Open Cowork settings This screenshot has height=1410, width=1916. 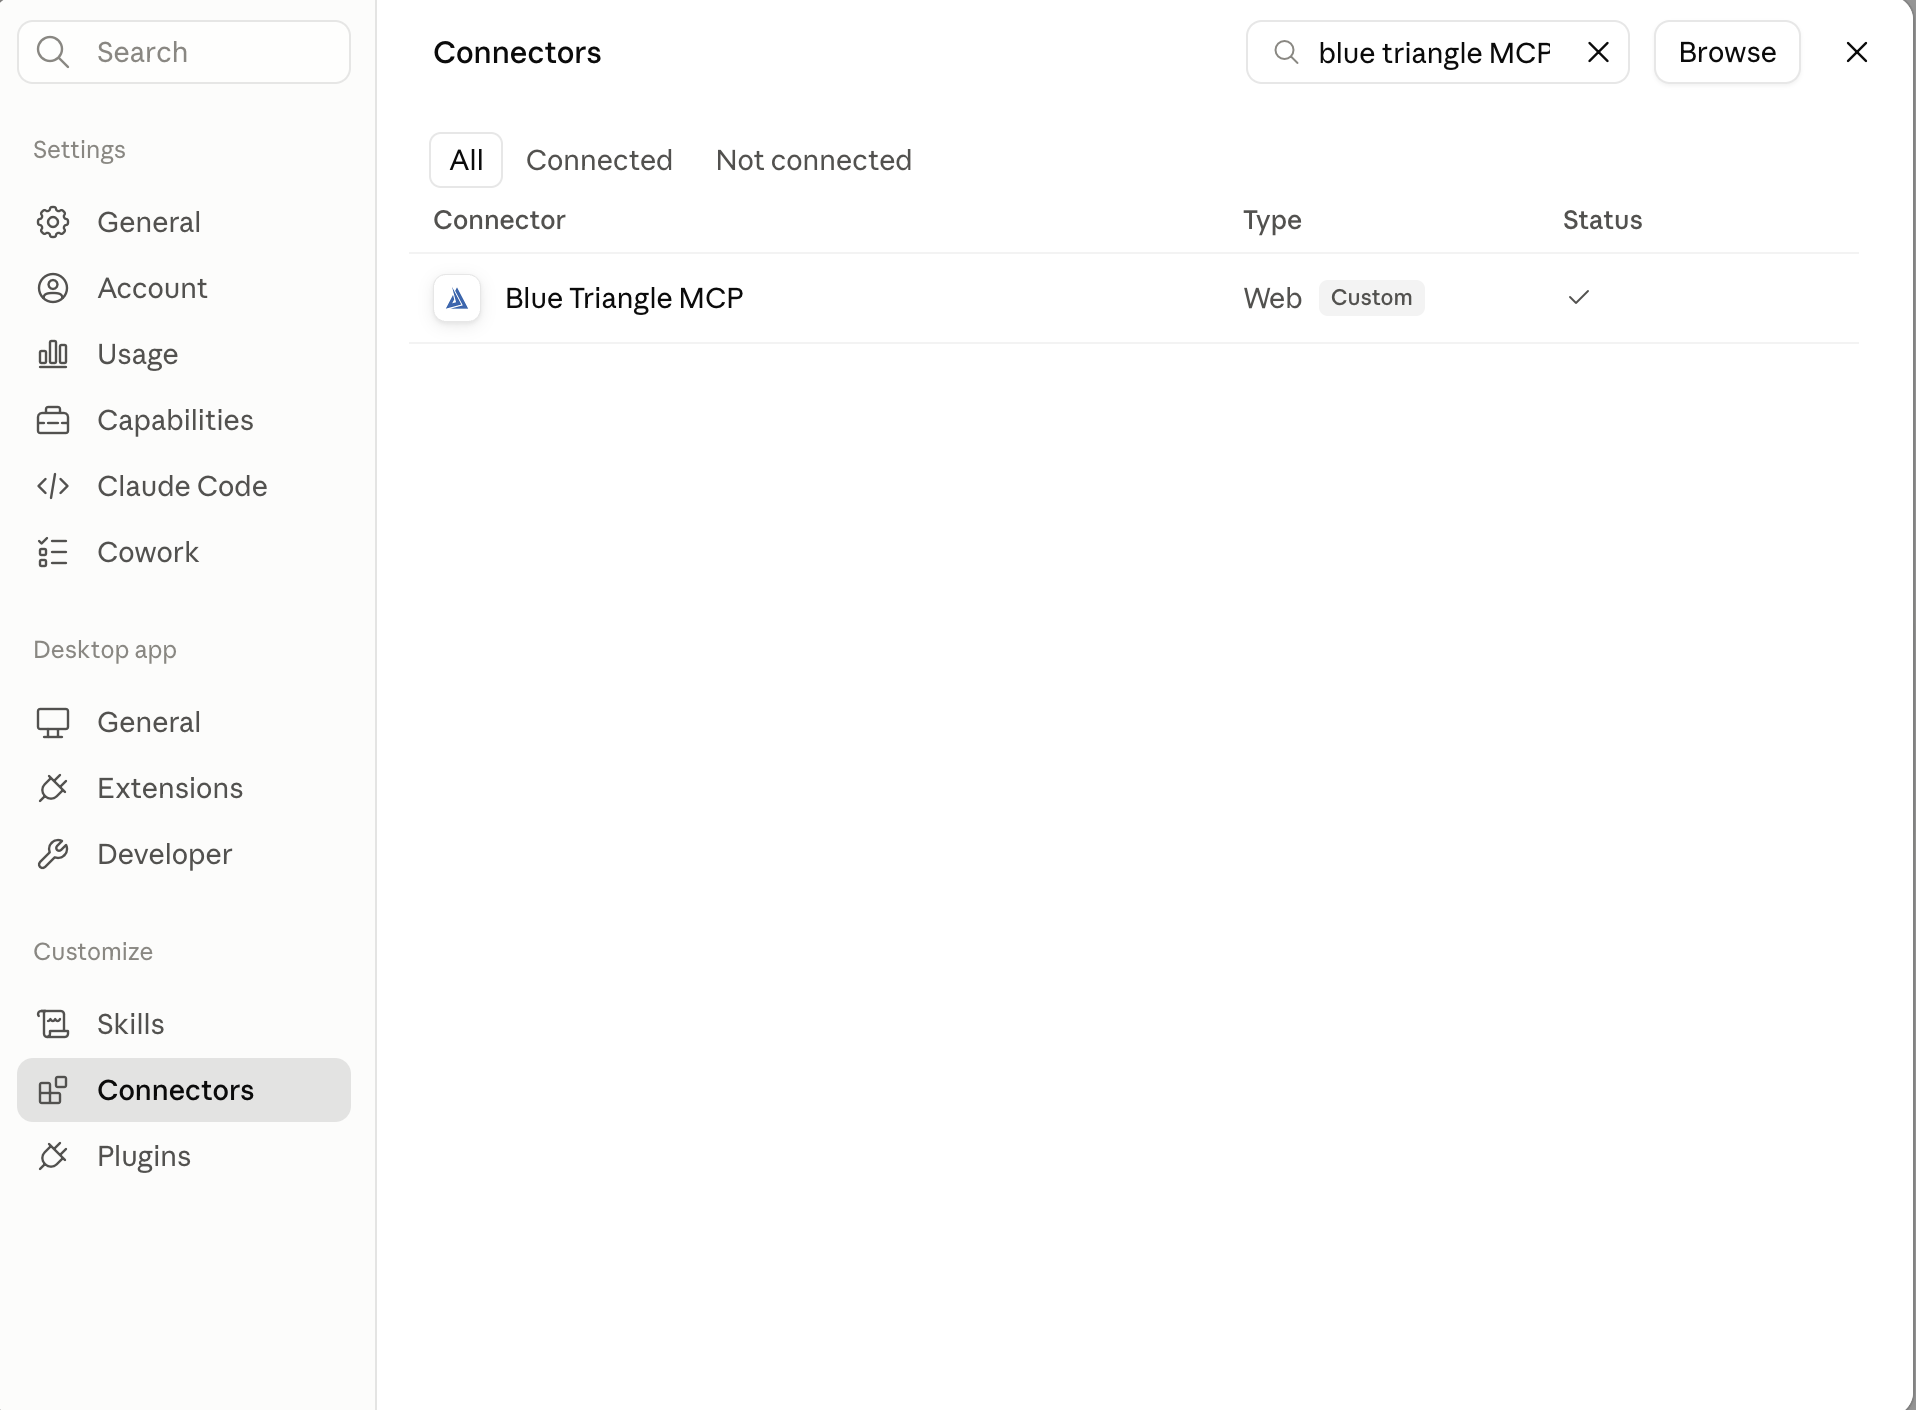pyautogui.click(x=184, y=552)
